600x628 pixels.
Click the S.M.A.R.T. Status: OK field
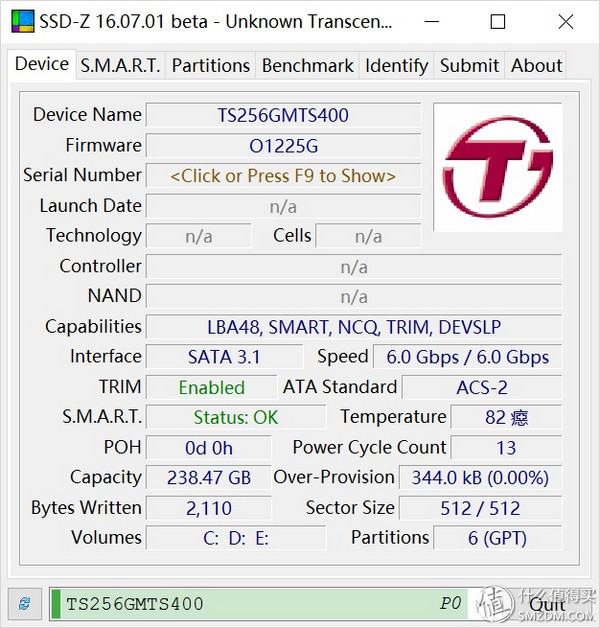pos(236,417)
